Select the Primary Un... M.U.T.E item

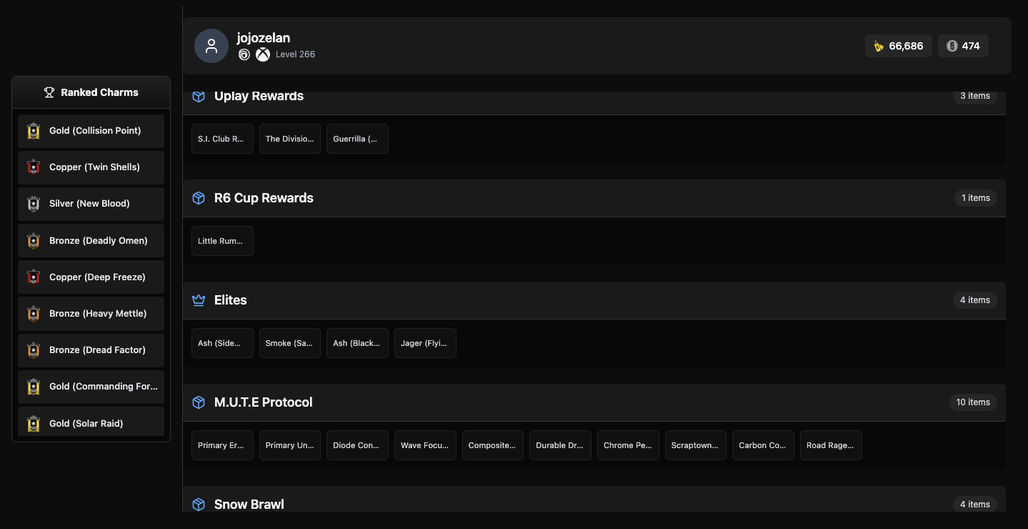(x=290, y=445)
